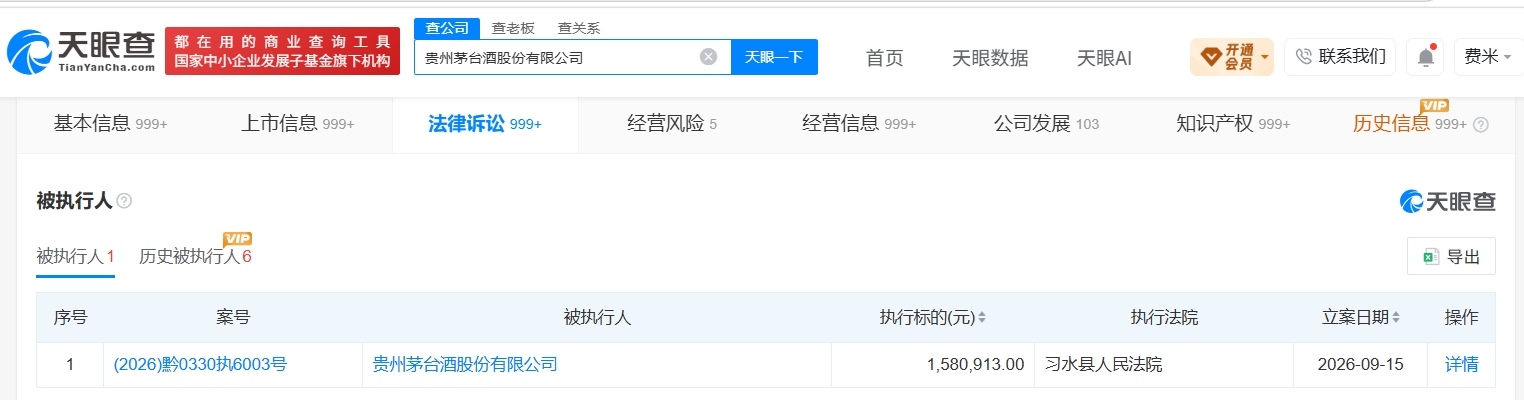Select the 查老板 search tab
Image resolution: width=1524 pixels, height=400 pixels.
513,29
